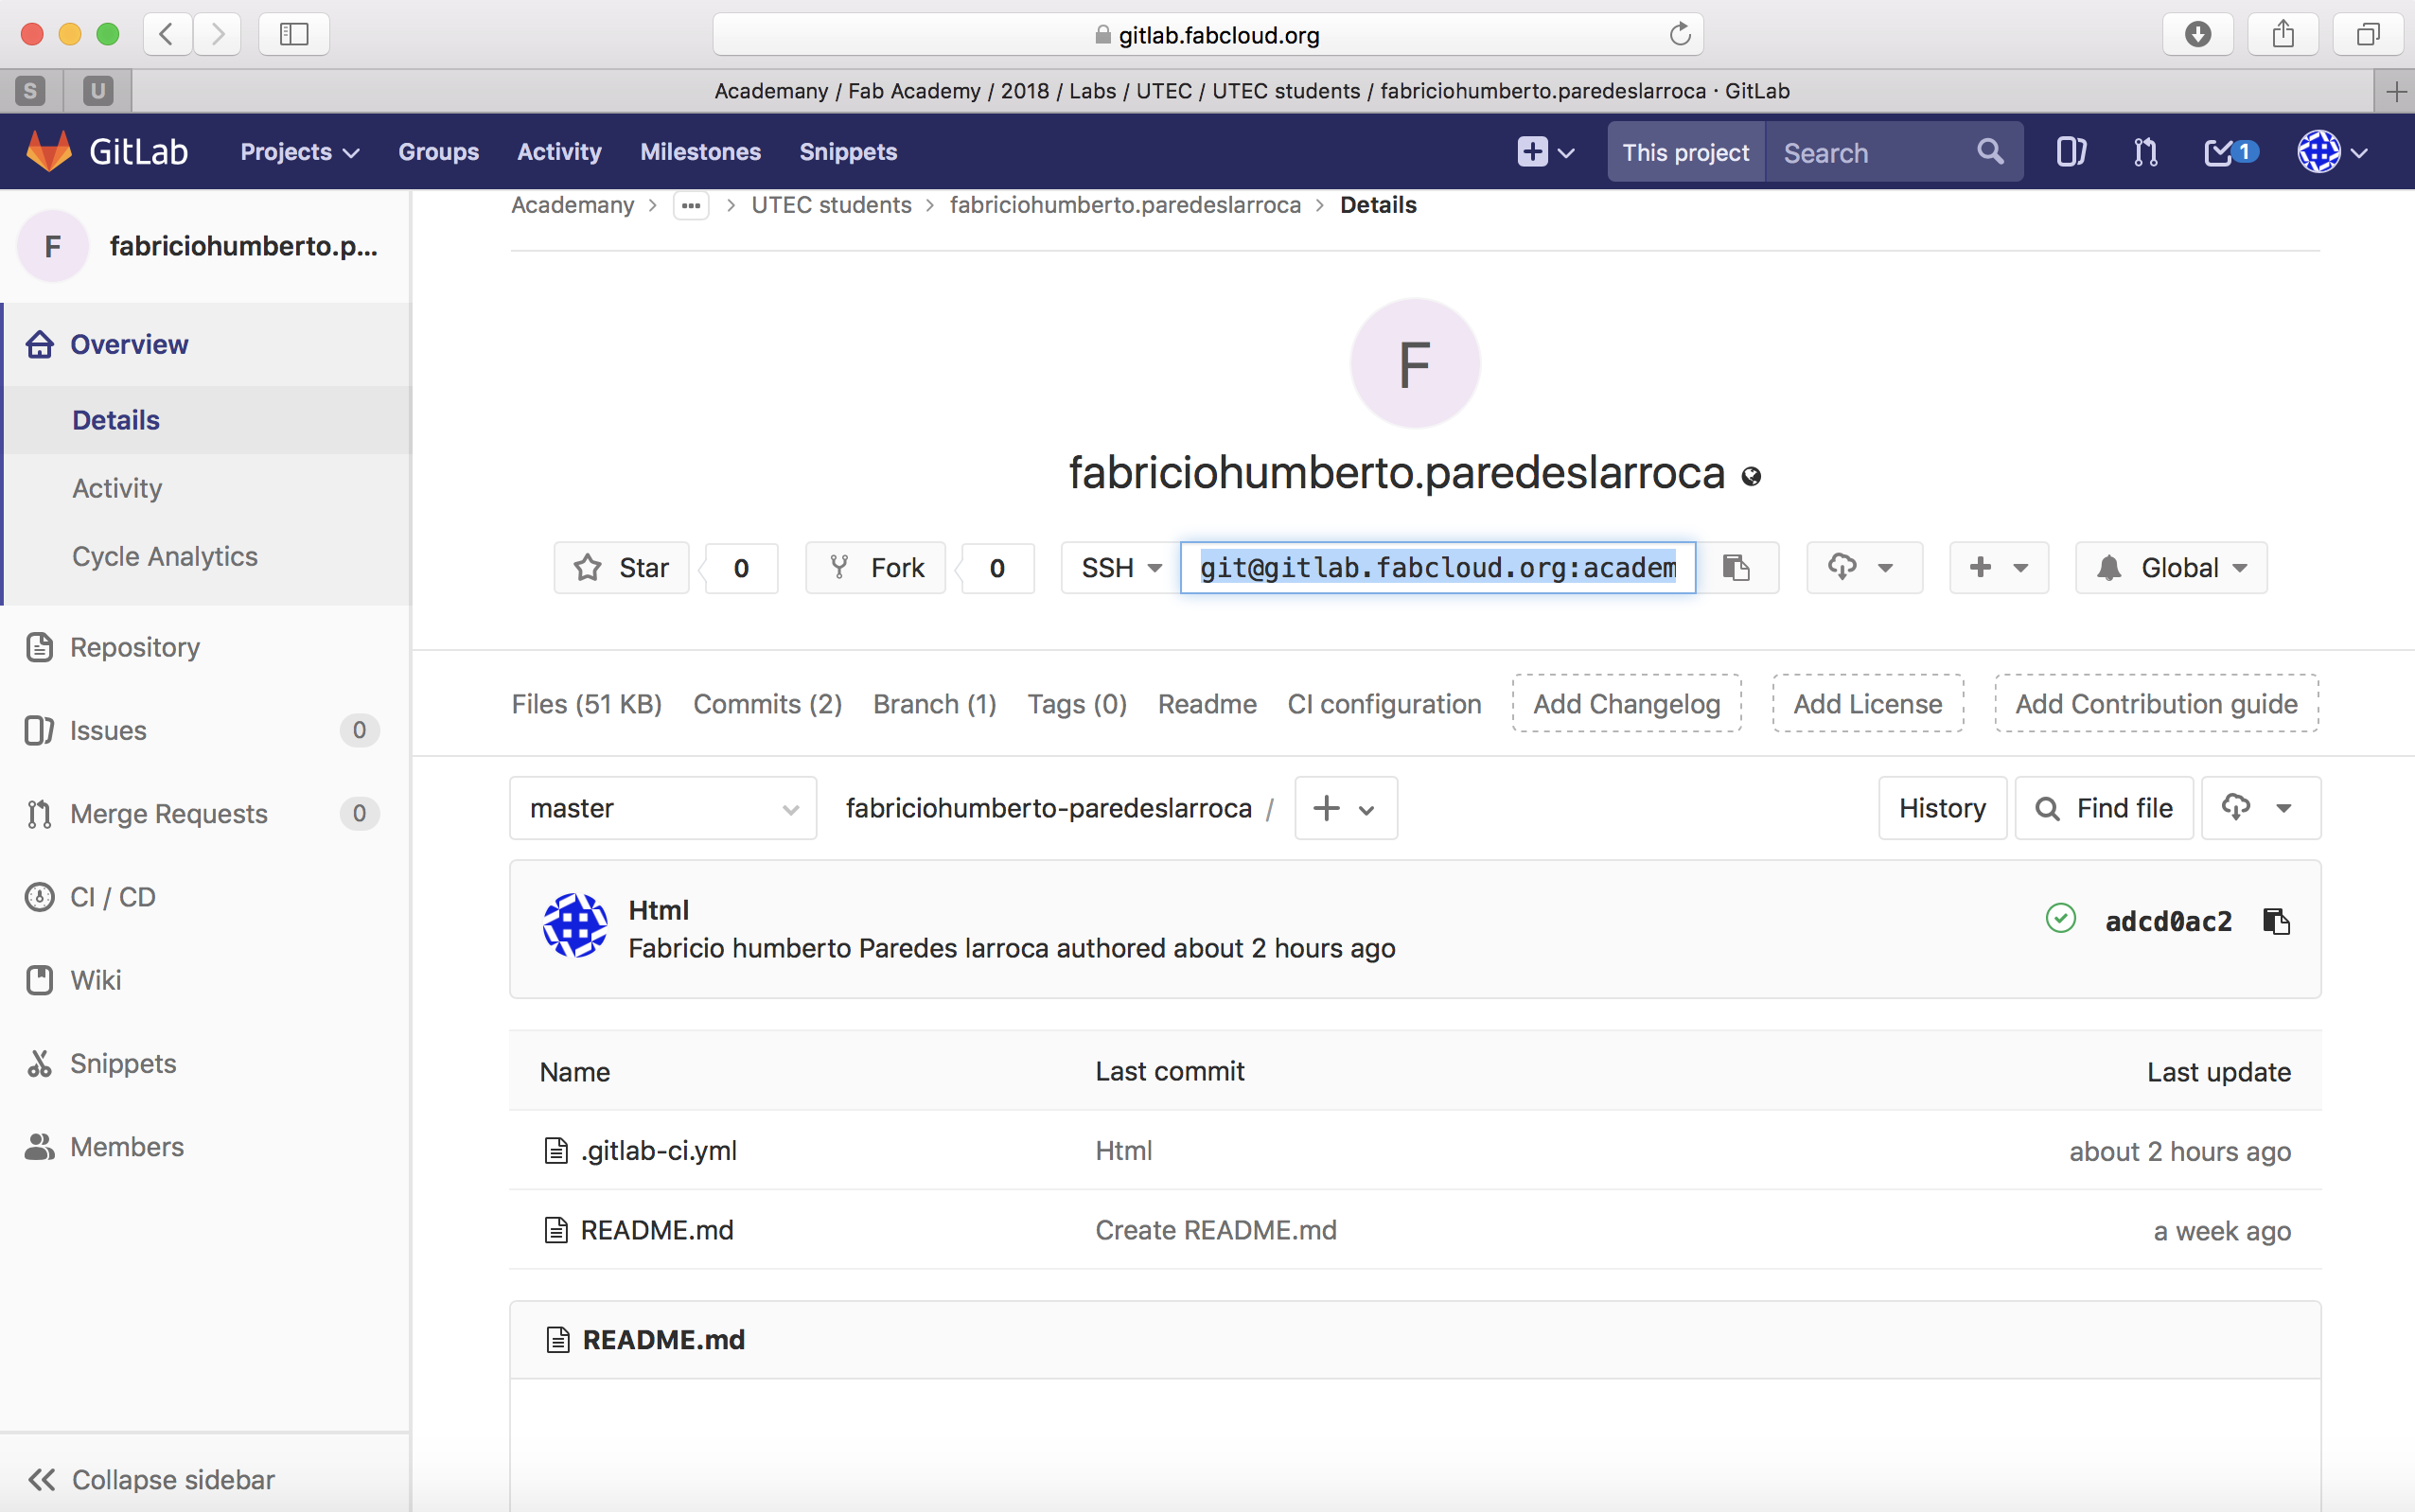Open the new item plus dropdown in navbar
2415x1512 pixels.
coord(1546,152)
